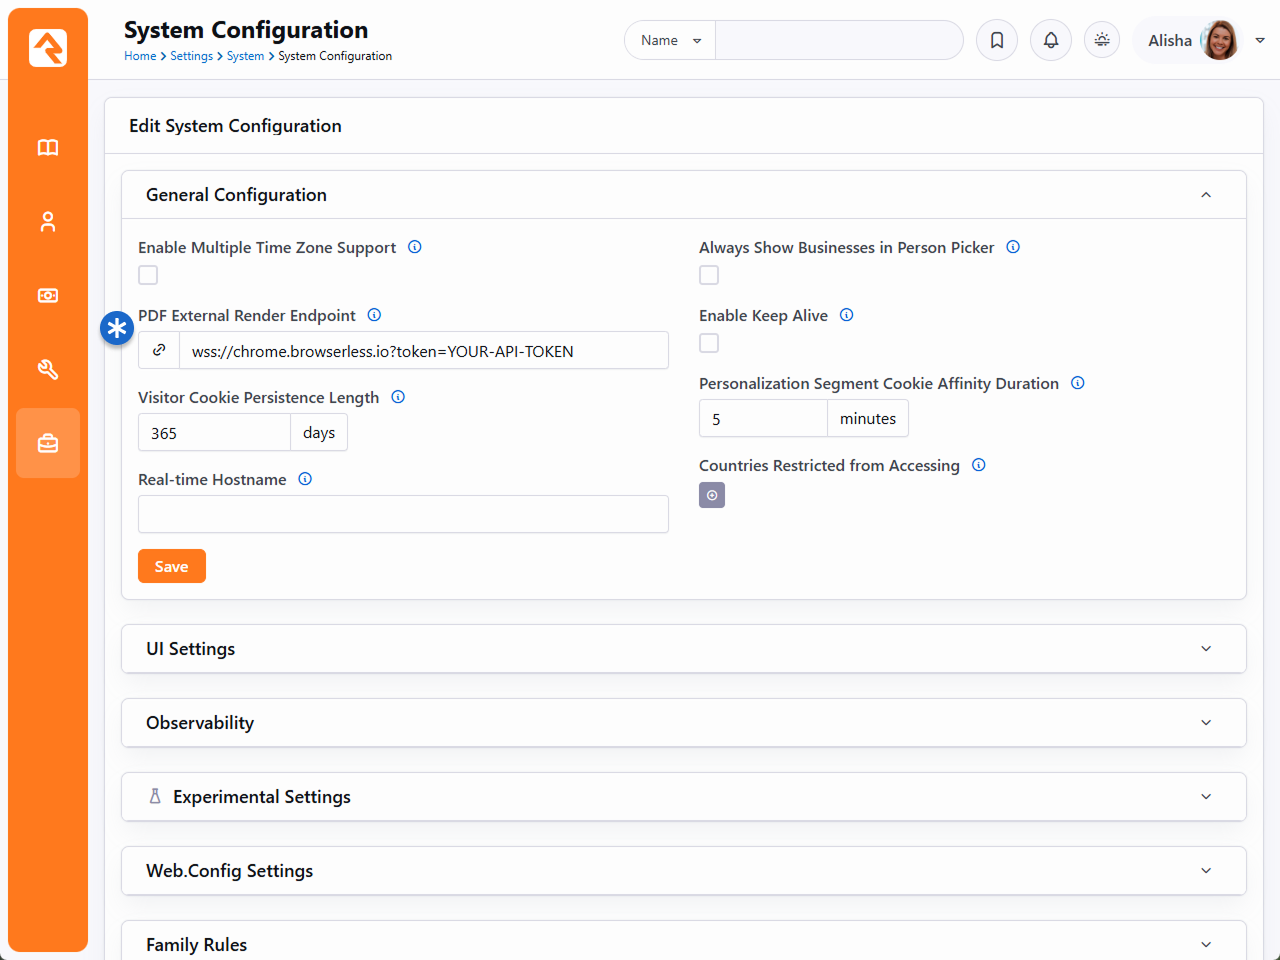The height and width of the screenshot is (960, 1280).
Task: Toggle the Enable Keep Alive checkbox
Action: [709, 343]
